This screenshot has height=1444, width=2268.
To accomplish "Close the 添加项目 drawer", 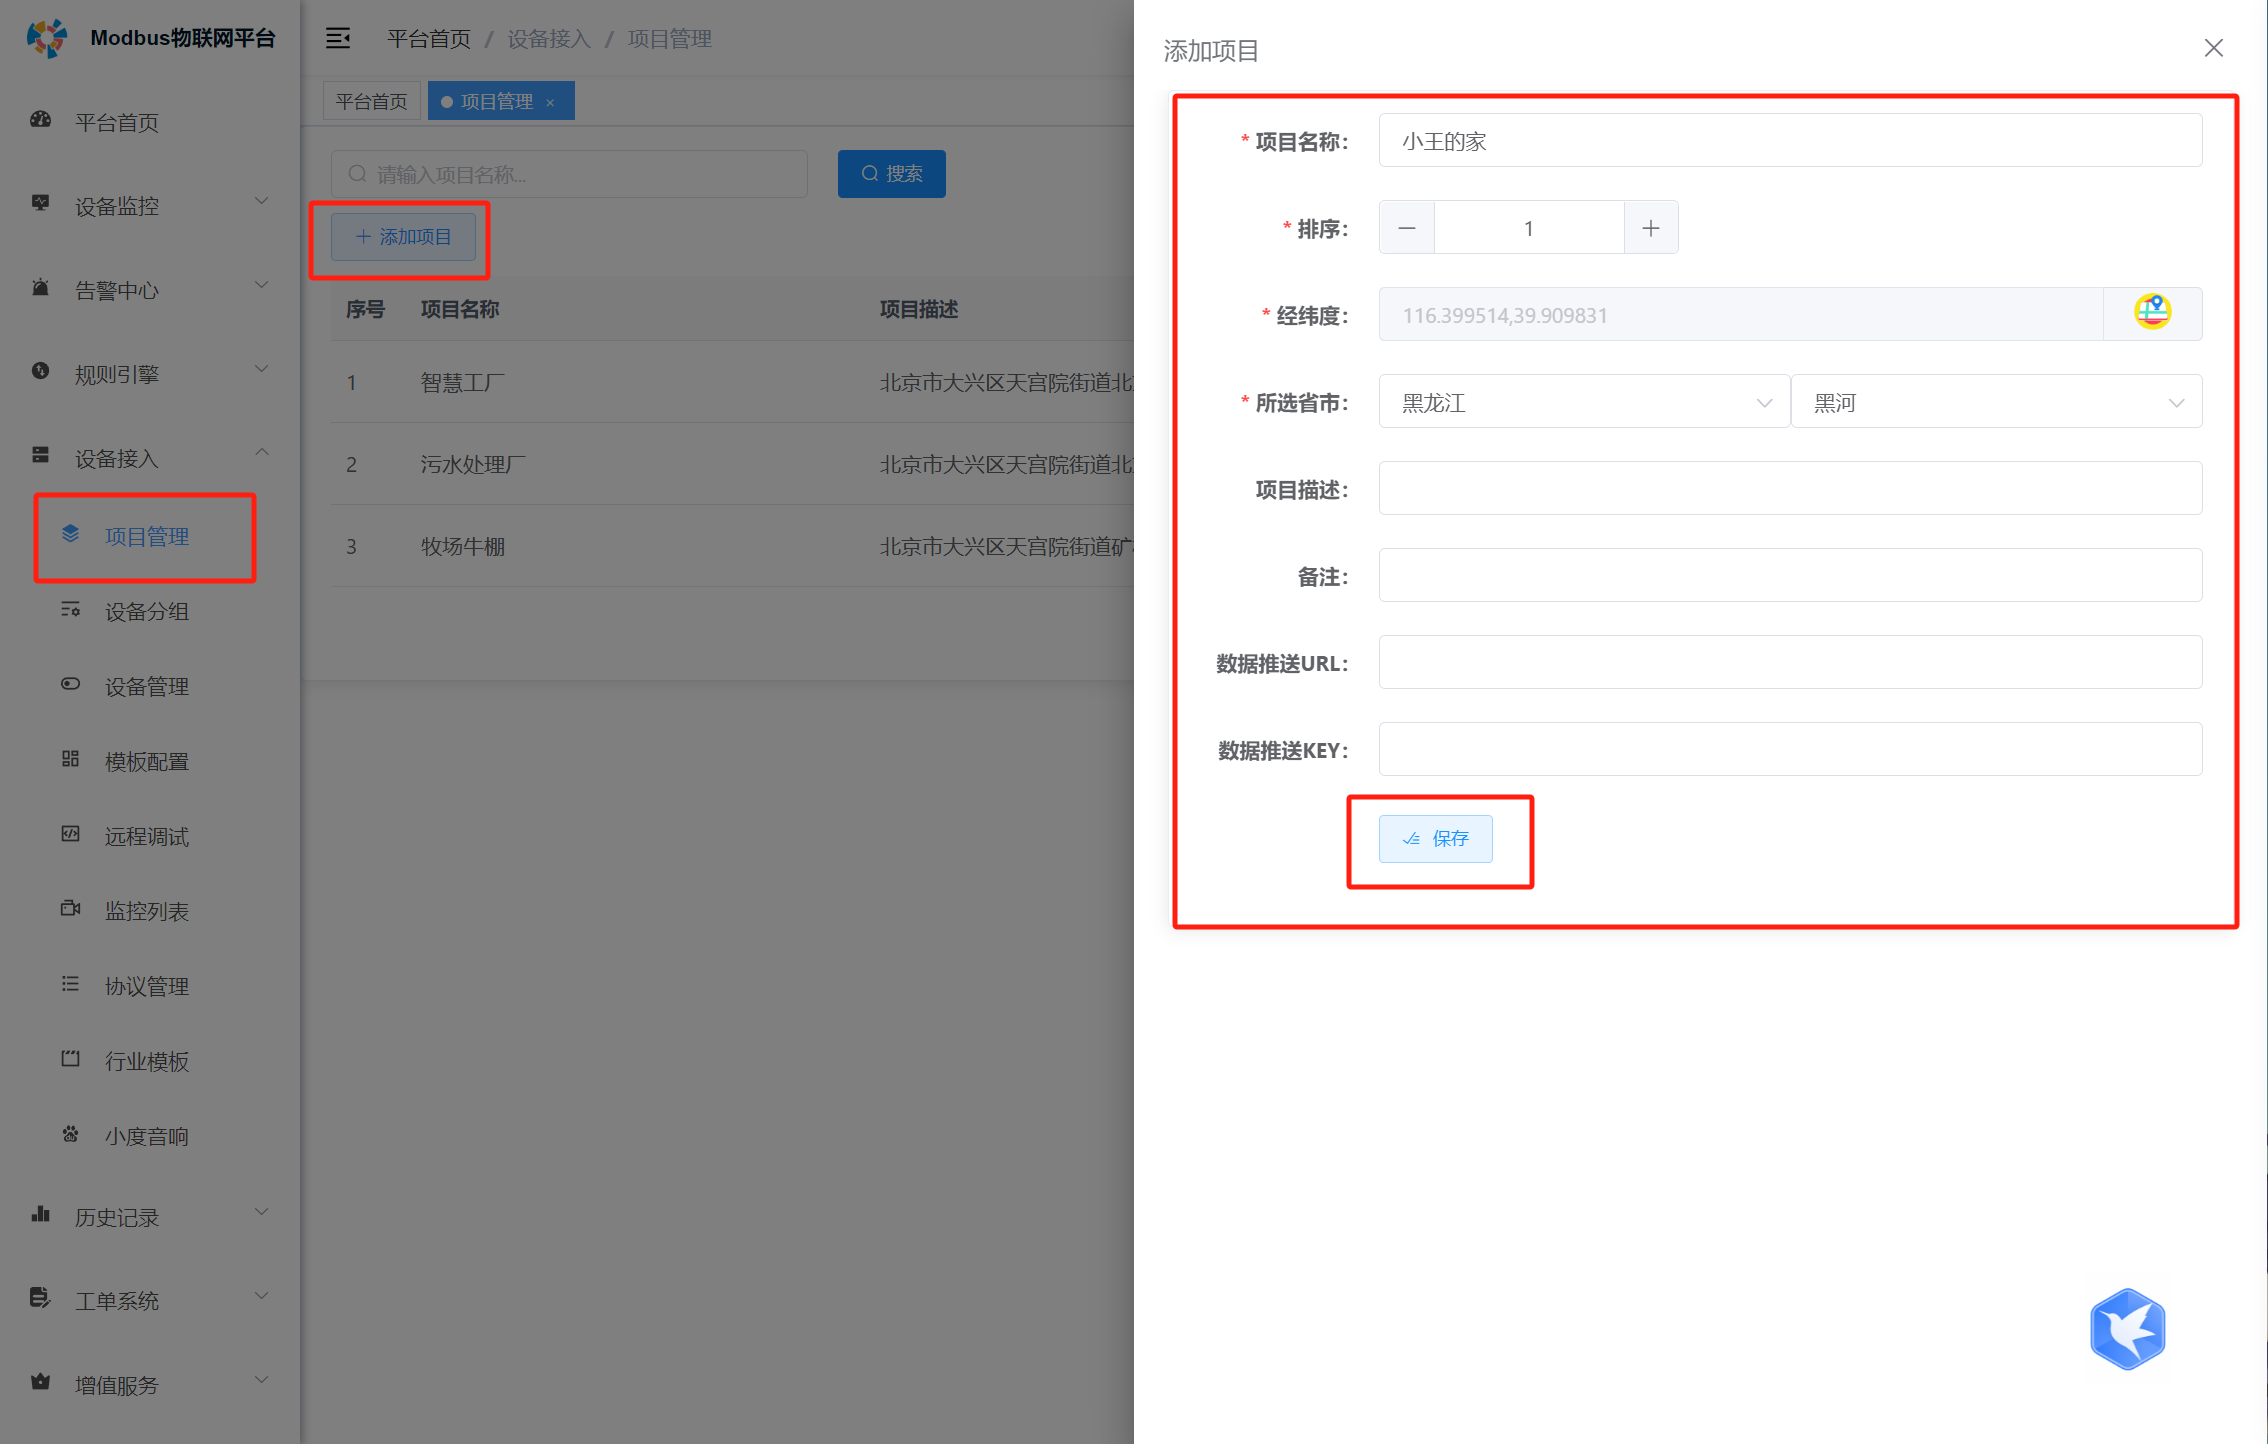I will coord(2213,48).
